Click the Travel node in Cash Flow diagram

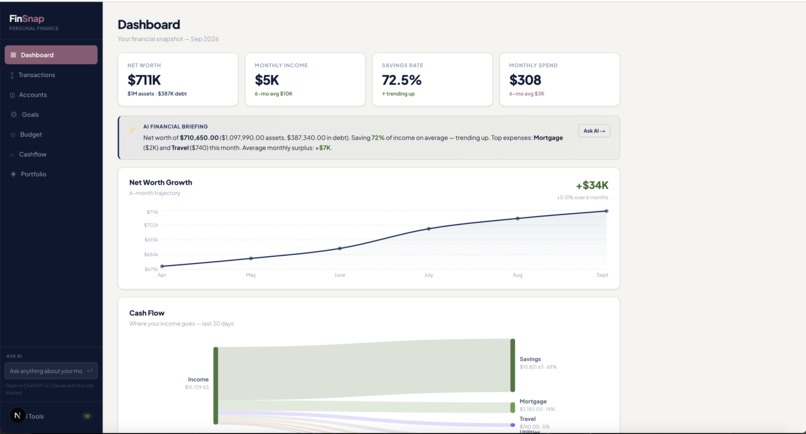pos(512,425)
